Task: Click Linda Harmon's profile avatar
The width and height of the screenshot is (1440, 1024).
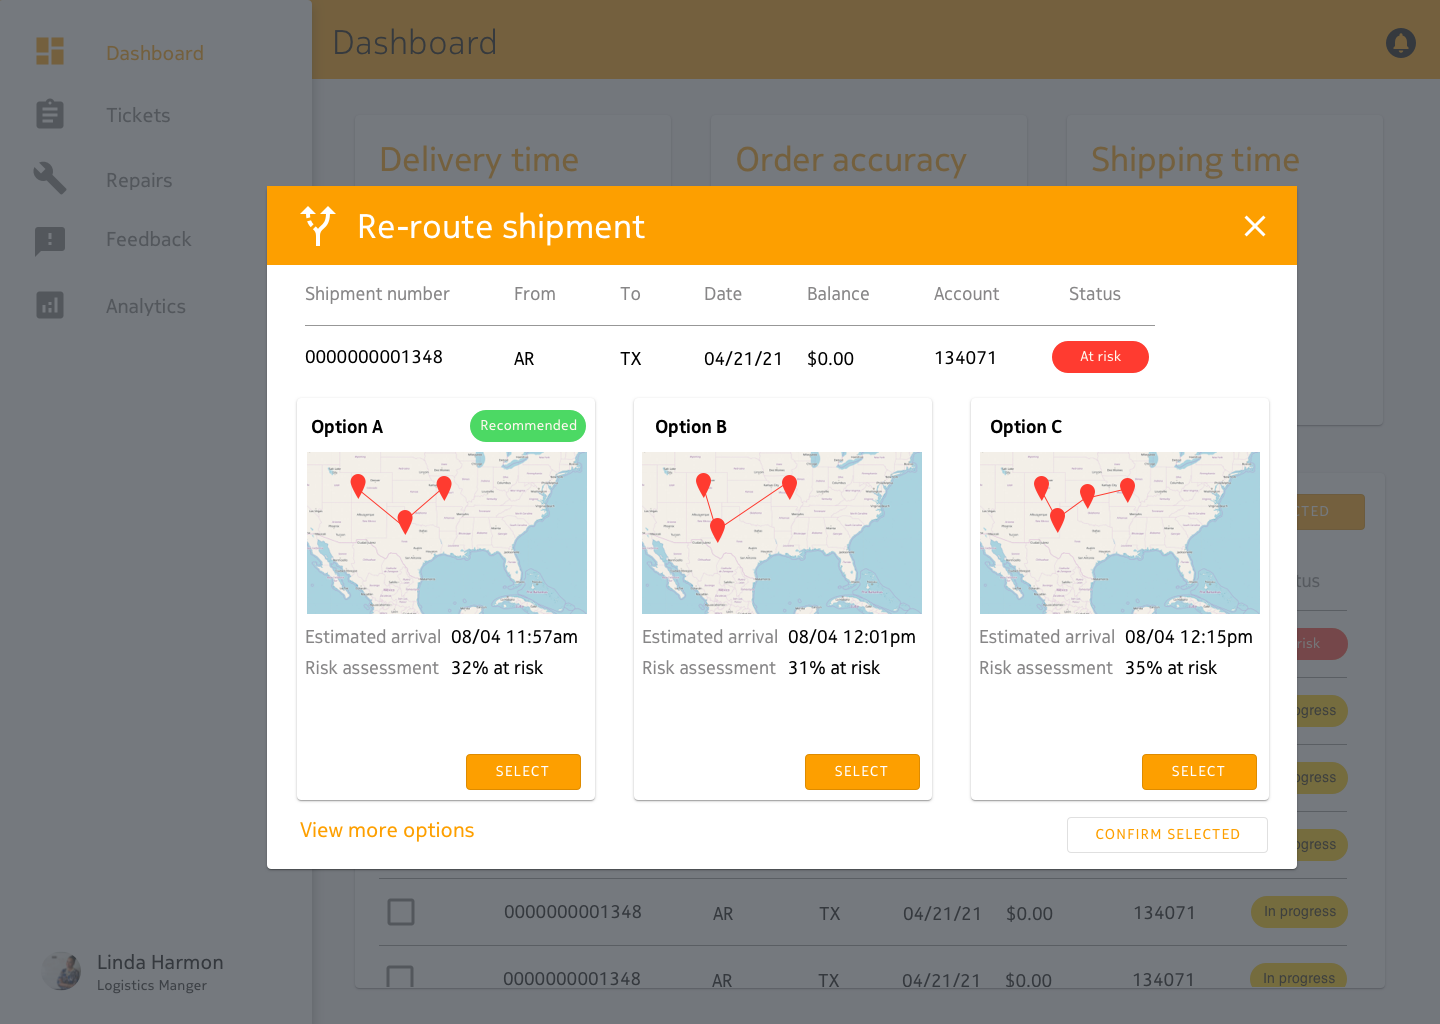Action: click(x=62, y=971)
